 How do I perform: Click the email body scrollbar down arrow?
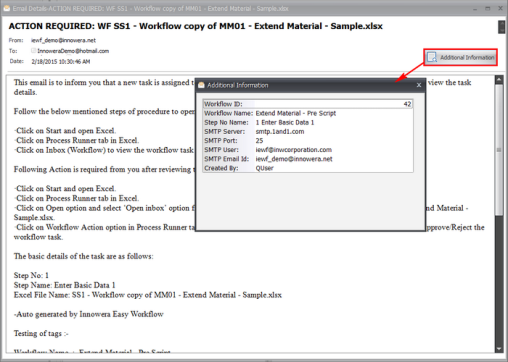point(499,349)
